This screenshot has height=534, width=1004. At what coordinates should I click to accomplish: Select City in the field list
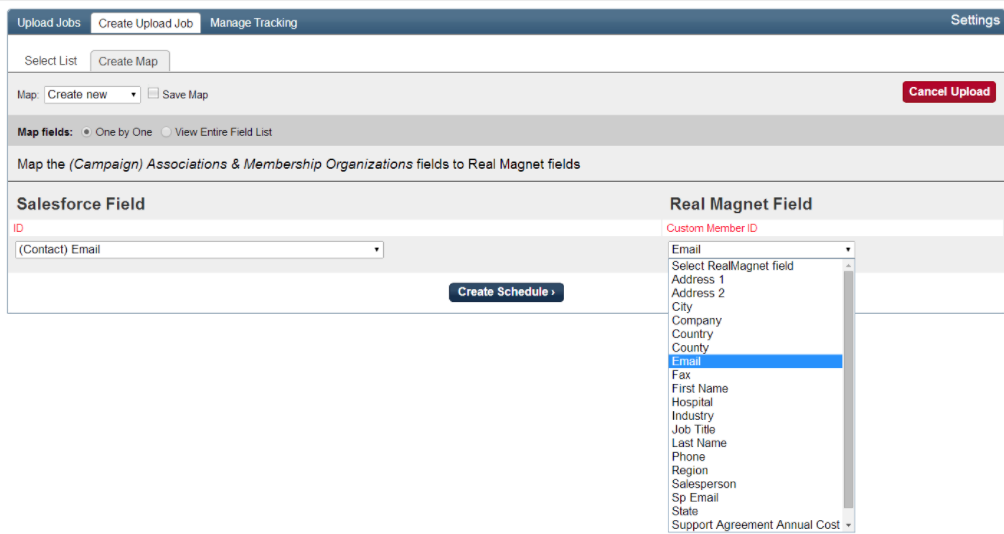pyautogui.click(x=756, y=307)
